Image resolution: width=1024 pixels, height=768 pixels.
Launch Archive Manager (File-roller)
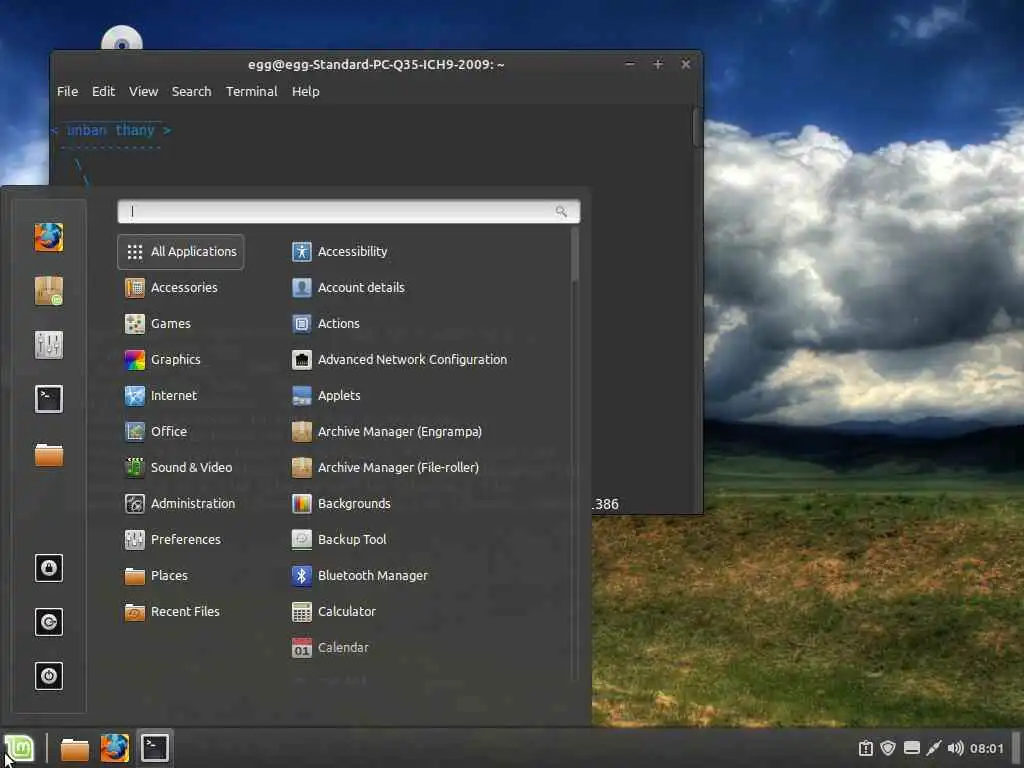pos(385,467)
